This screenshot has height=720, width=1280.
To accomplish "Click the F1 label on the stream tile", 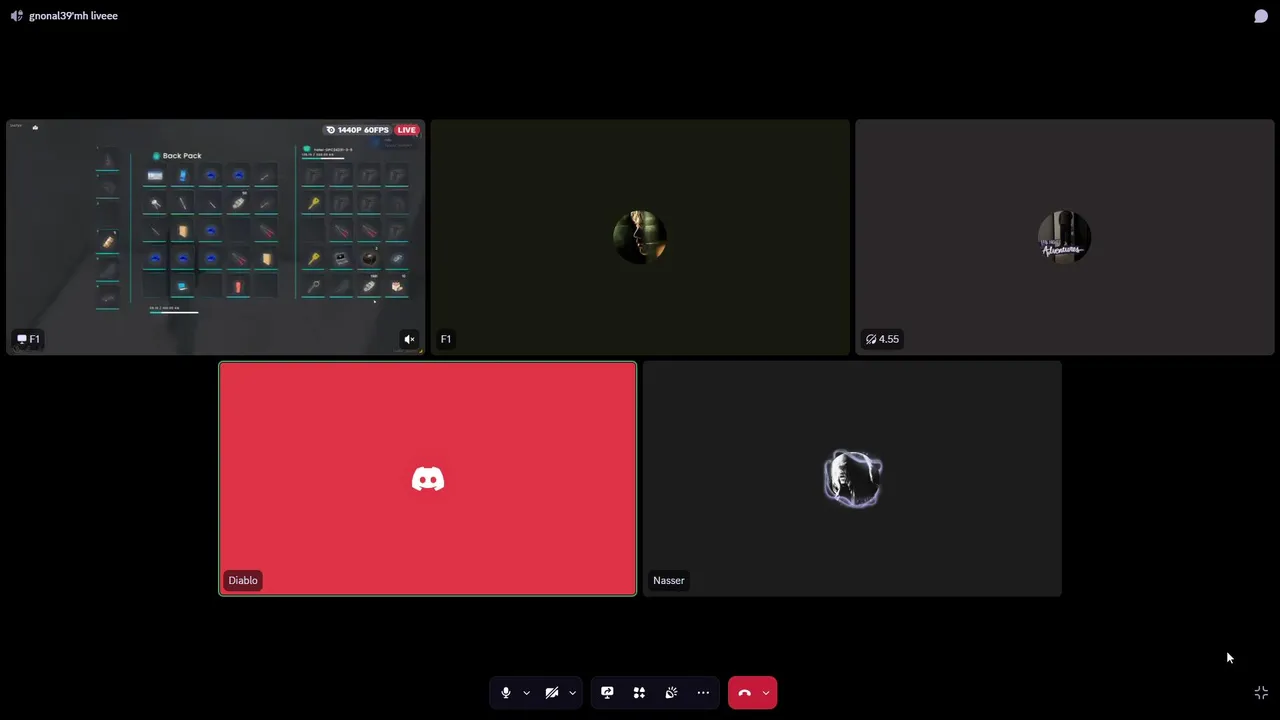I will (x=28, y=340).
